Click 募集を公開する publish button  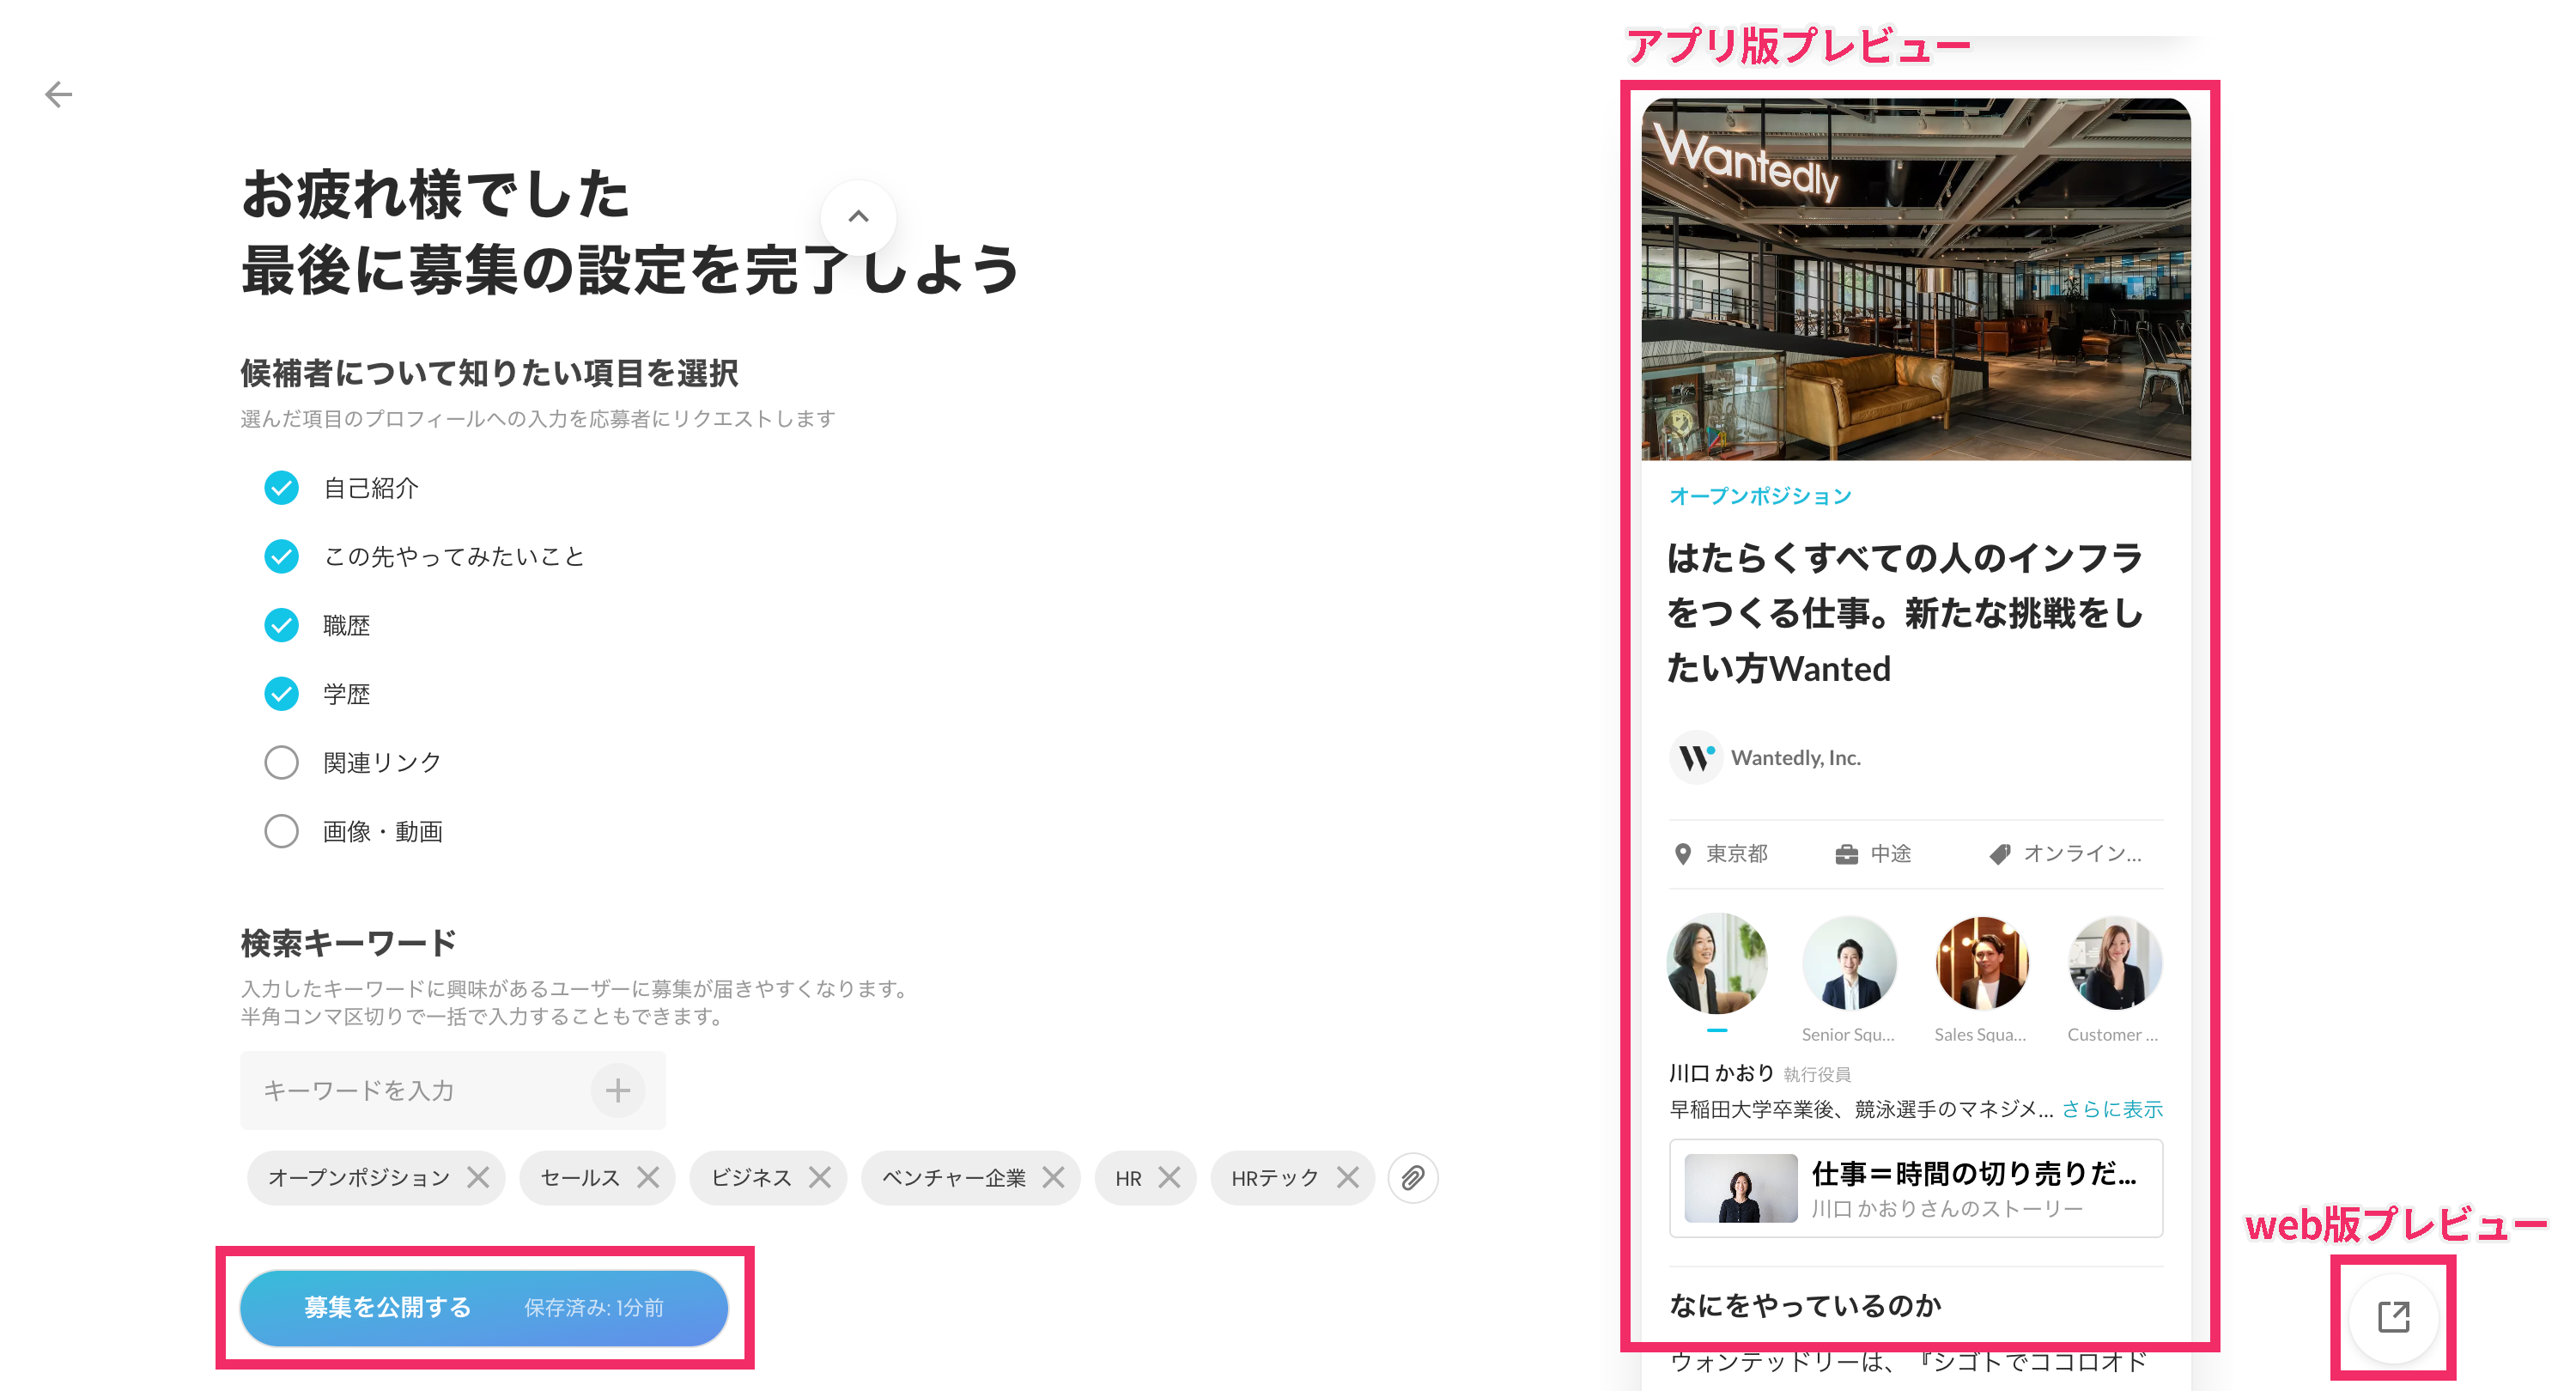(x=484, y=1307)
